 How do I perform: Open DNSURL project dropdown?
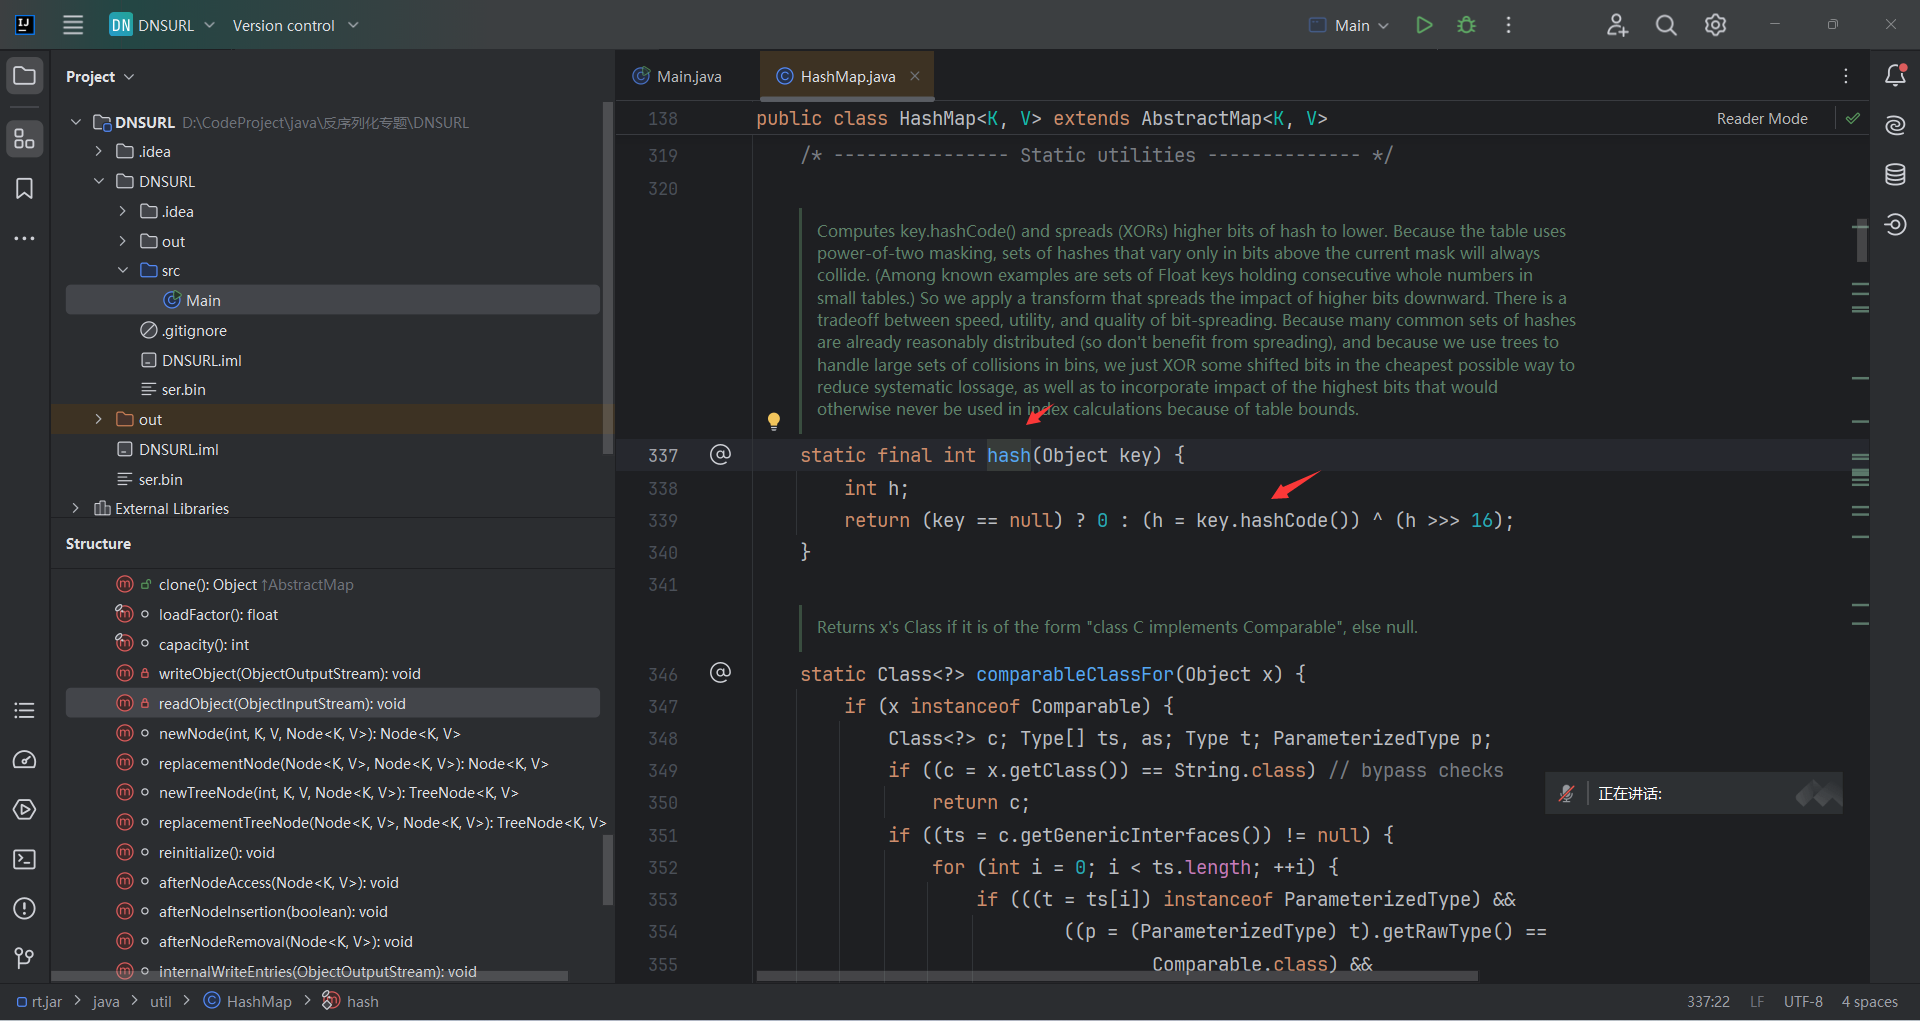click(163, 25)
